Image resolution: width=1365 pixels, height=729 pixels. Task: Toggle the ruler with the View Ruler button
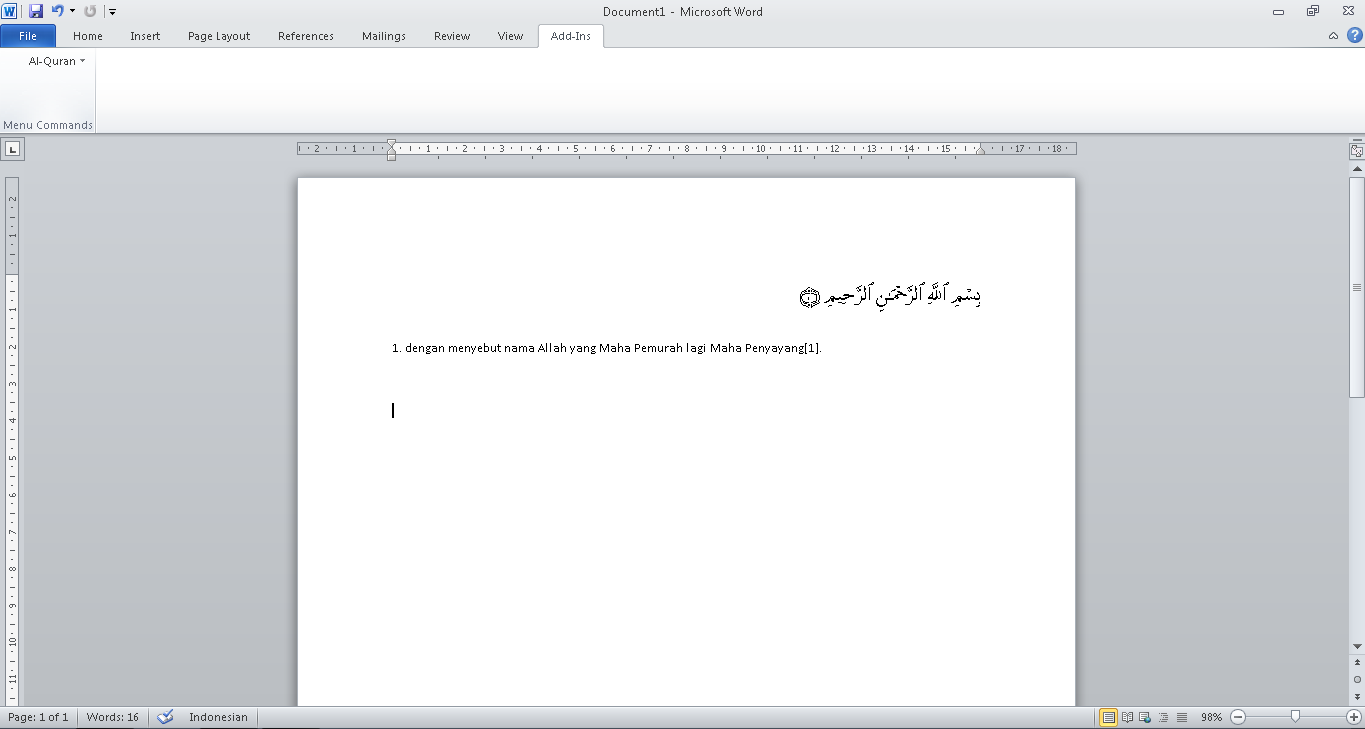(1357, 151)
